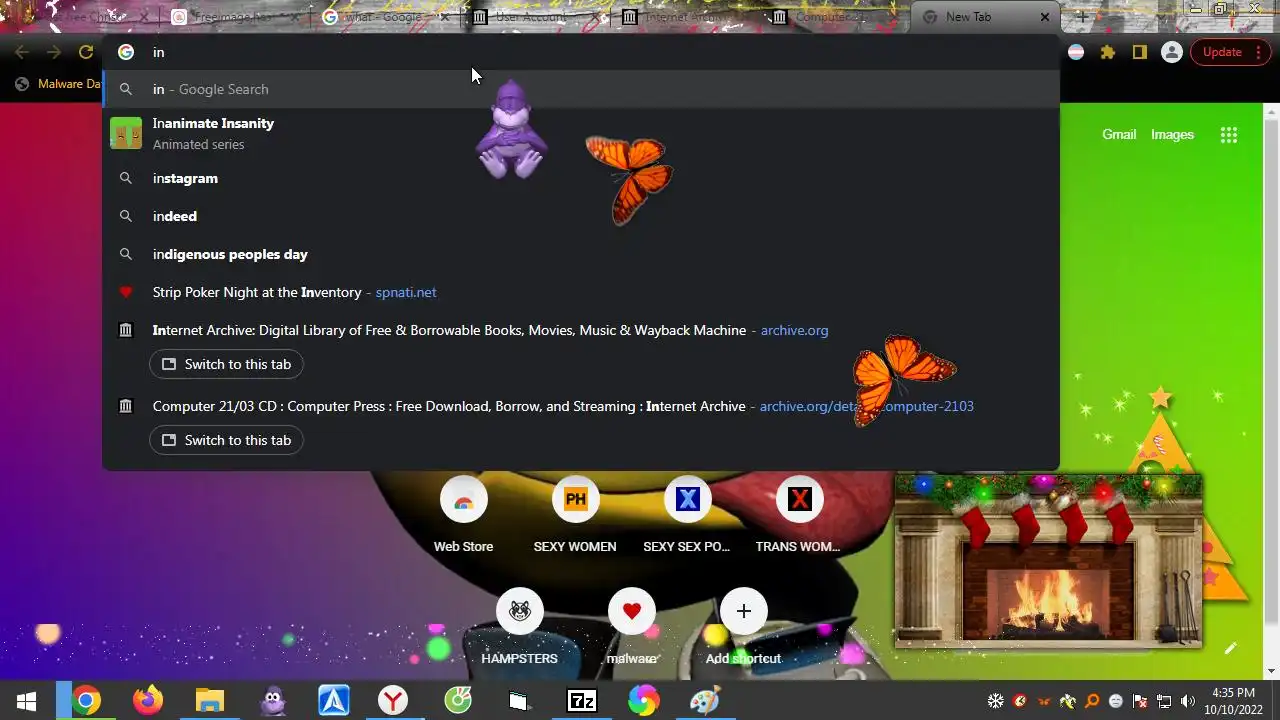The image size is (1280, 720).
Task: Choose the indeed suggestion
Action: pos(581,216)
